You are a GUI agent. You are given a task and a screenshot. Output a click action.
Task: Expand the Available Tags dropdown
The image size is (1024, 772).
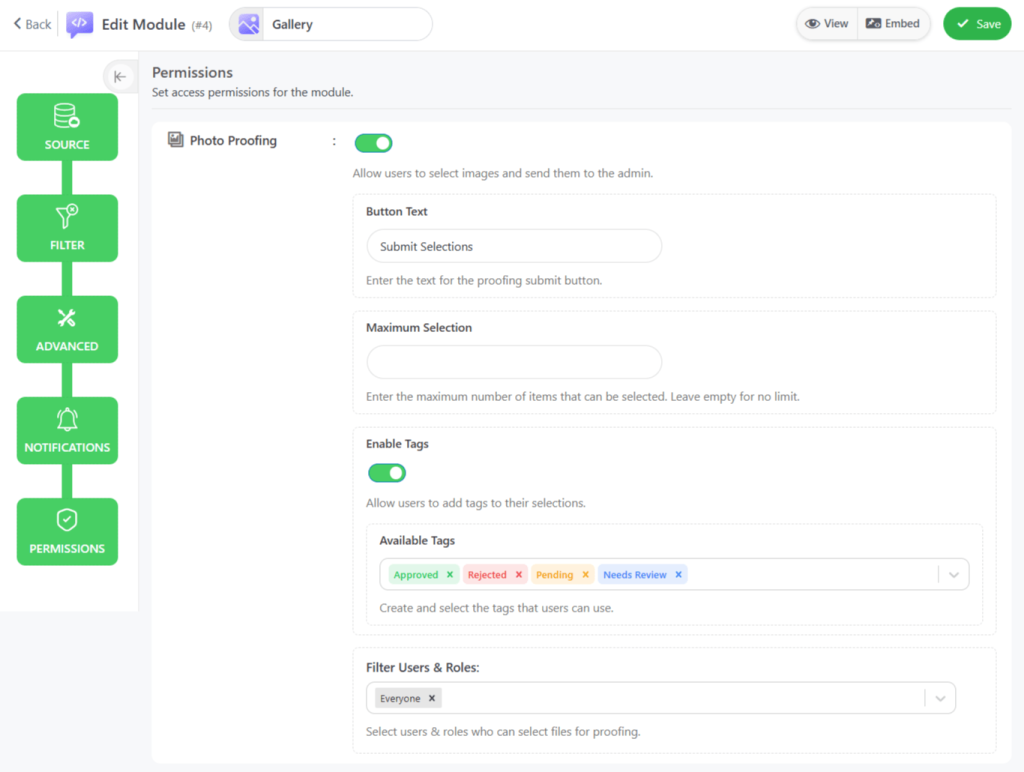click(x=953, y=575)
